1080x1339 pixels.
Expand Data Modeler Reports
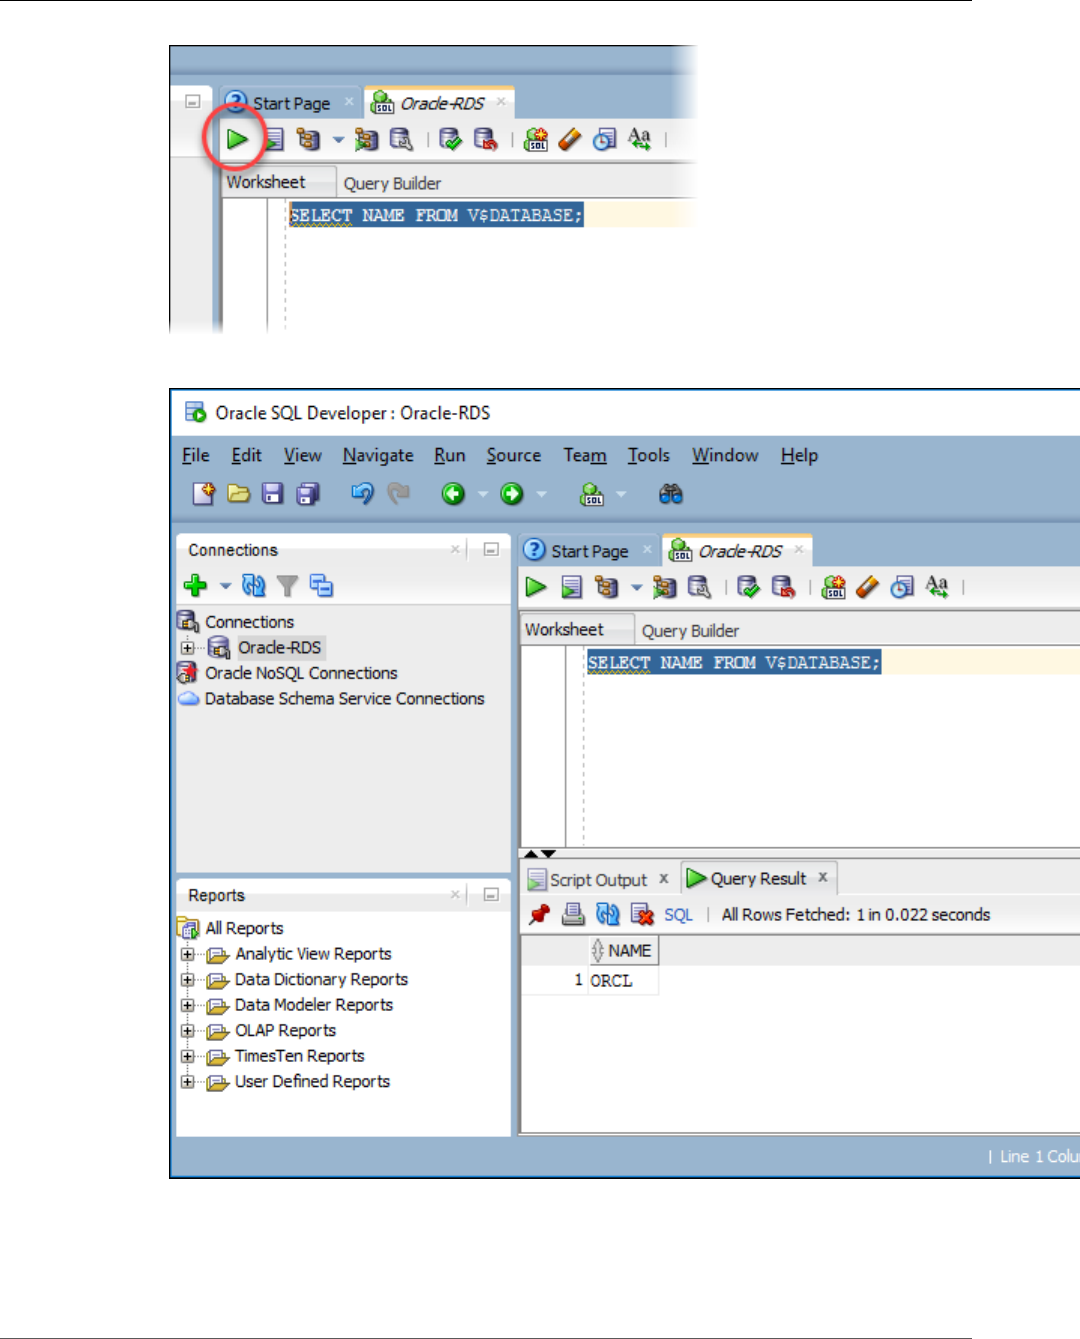coord(187,1005)
